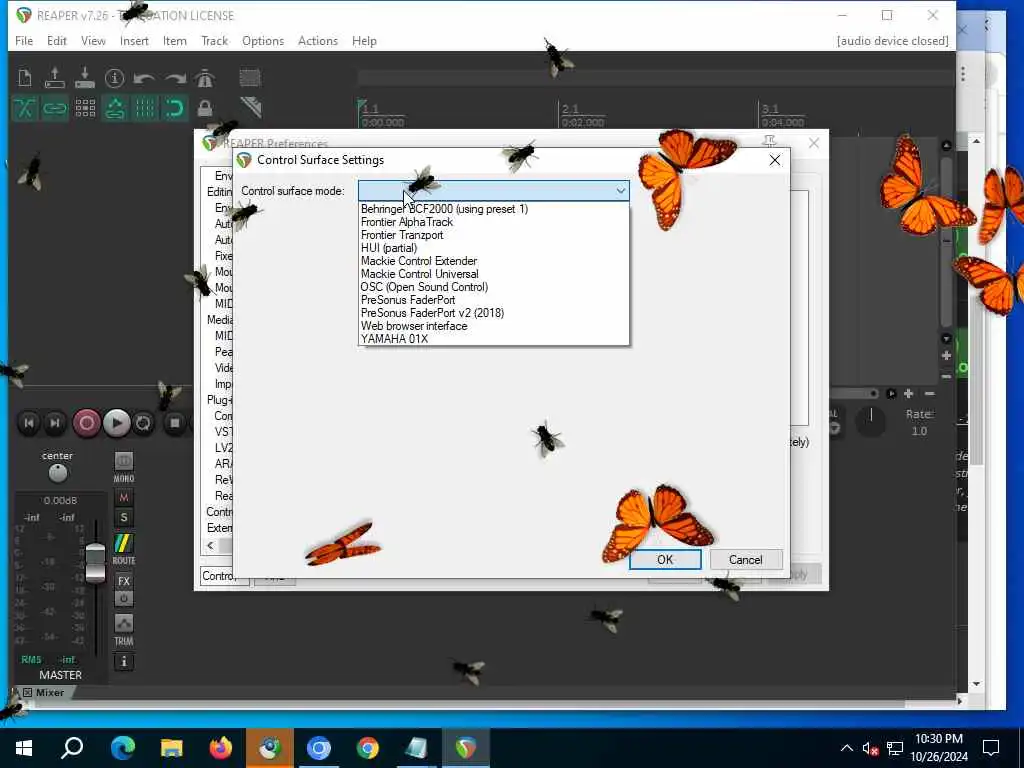
Task: Close the Control Surface Settings dialog
Action: click(775, 160)
